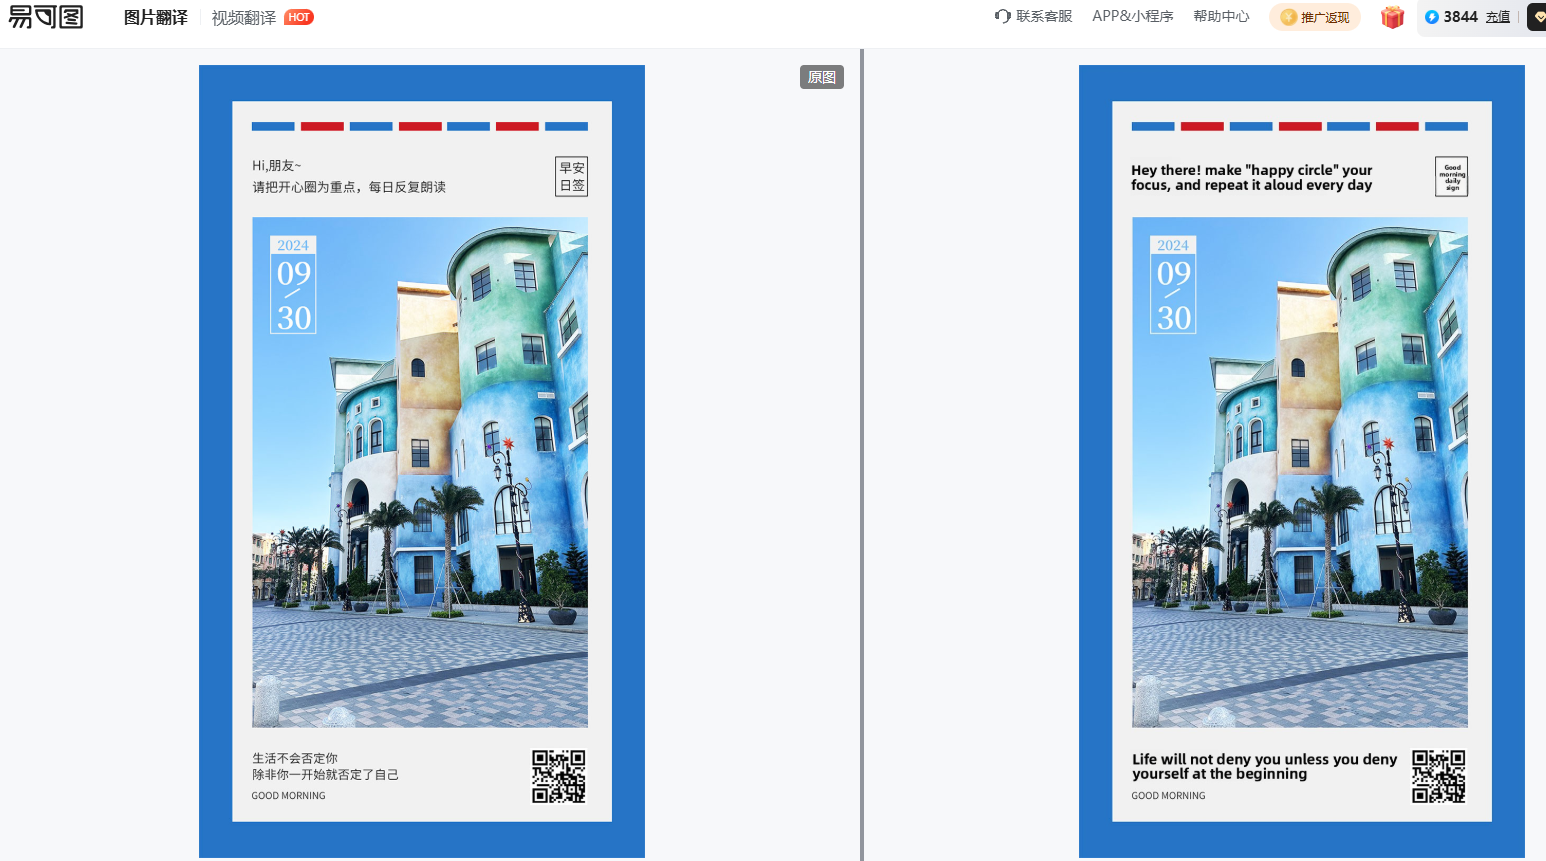The width and height of the screenshot is (1546, 861).
Task: Click 充值 recharge link
Action: (x=1497, y=17)
